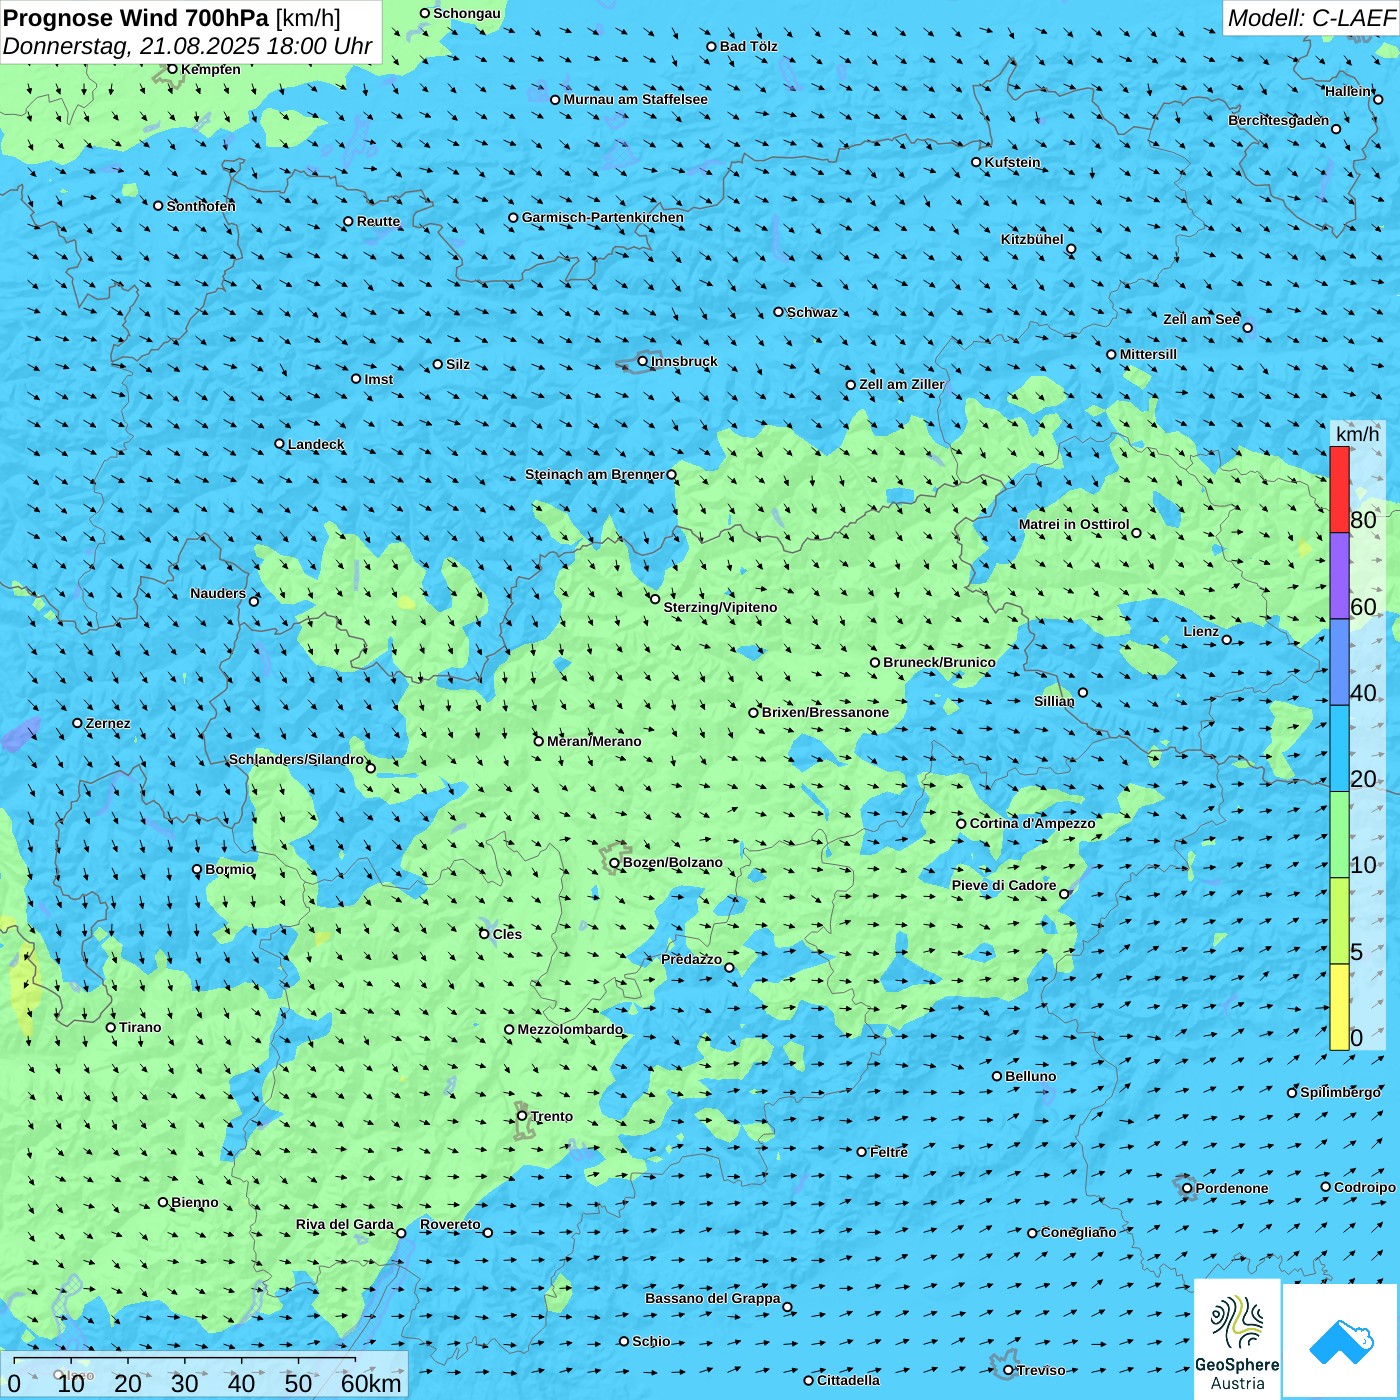The image size is (1400, 1400).
Task: Click the Innsbruck city label
Action: click(684, 361)
